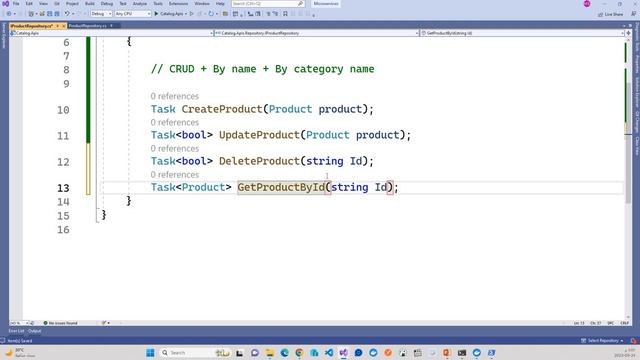Click the Select Repository status button

[x=602, y=341]
